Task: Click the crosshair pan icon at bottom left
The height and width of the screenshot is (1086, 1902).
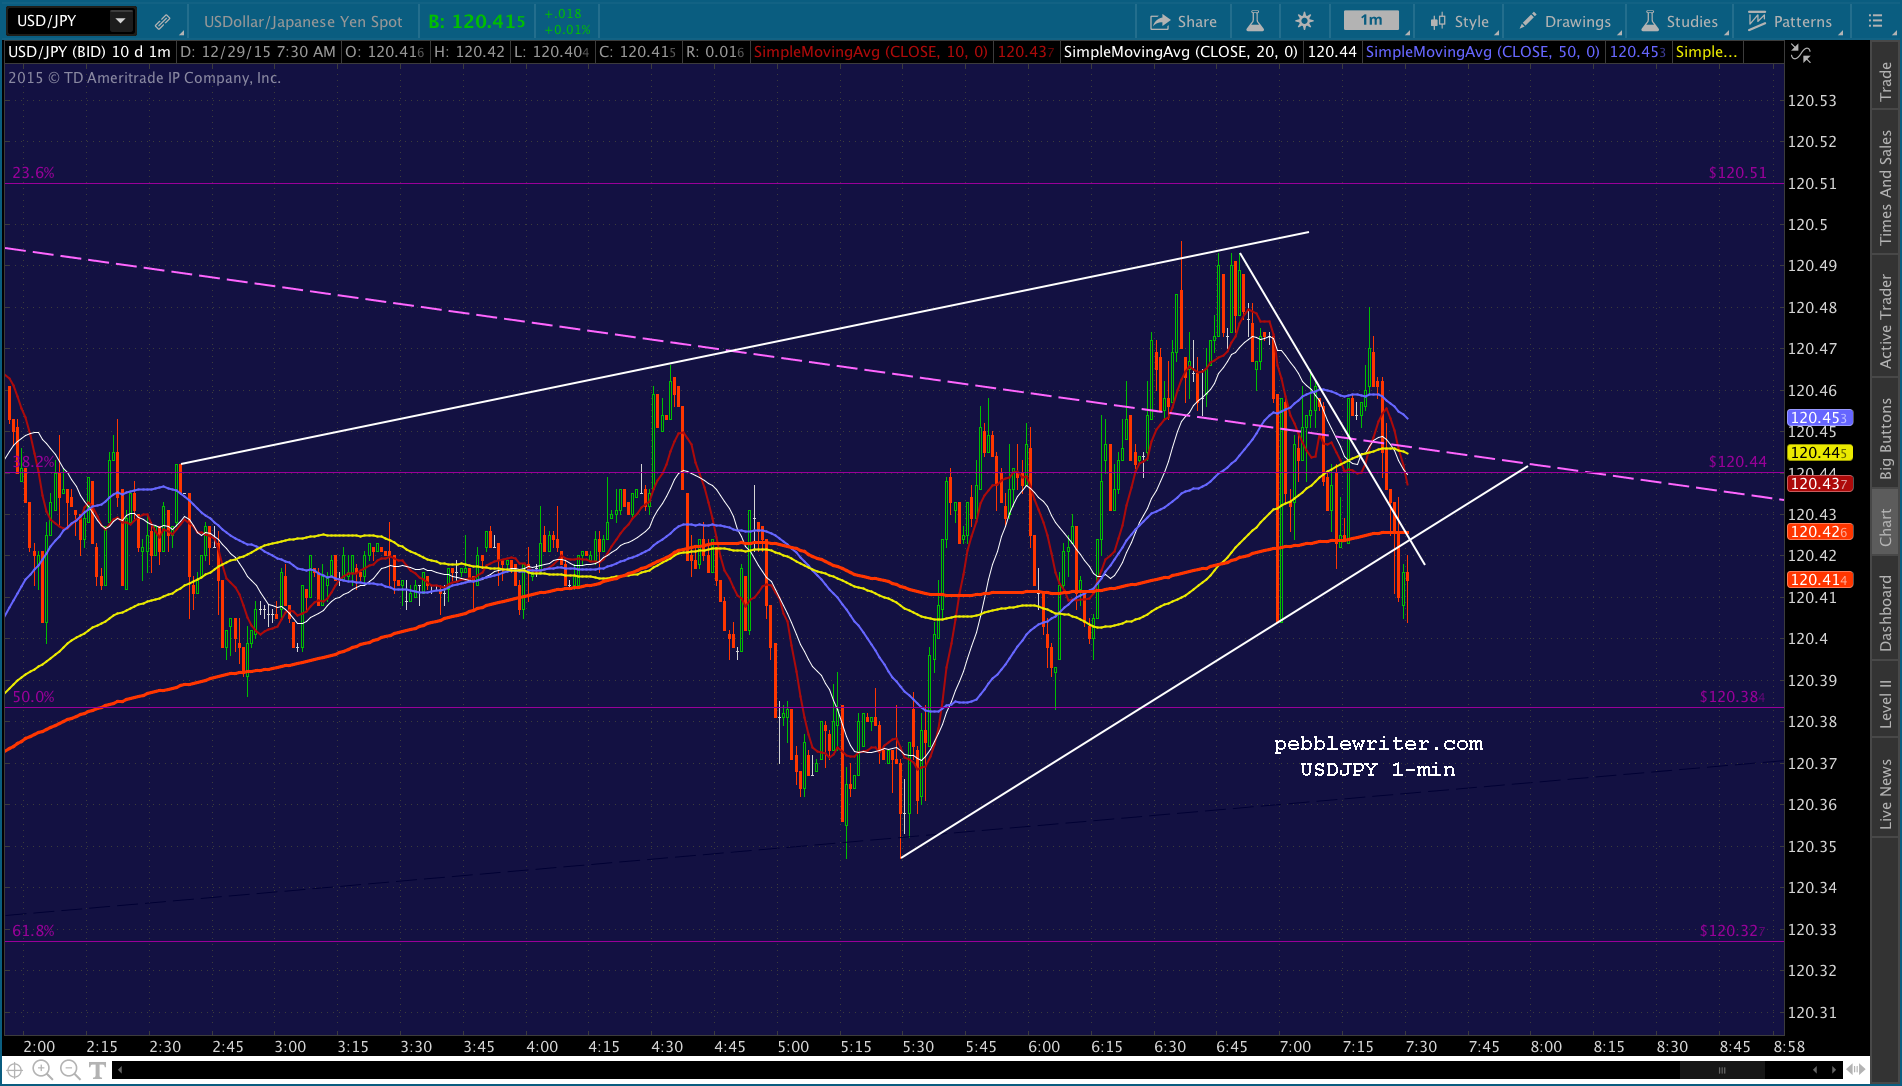Action: (x=15, y=1070)
